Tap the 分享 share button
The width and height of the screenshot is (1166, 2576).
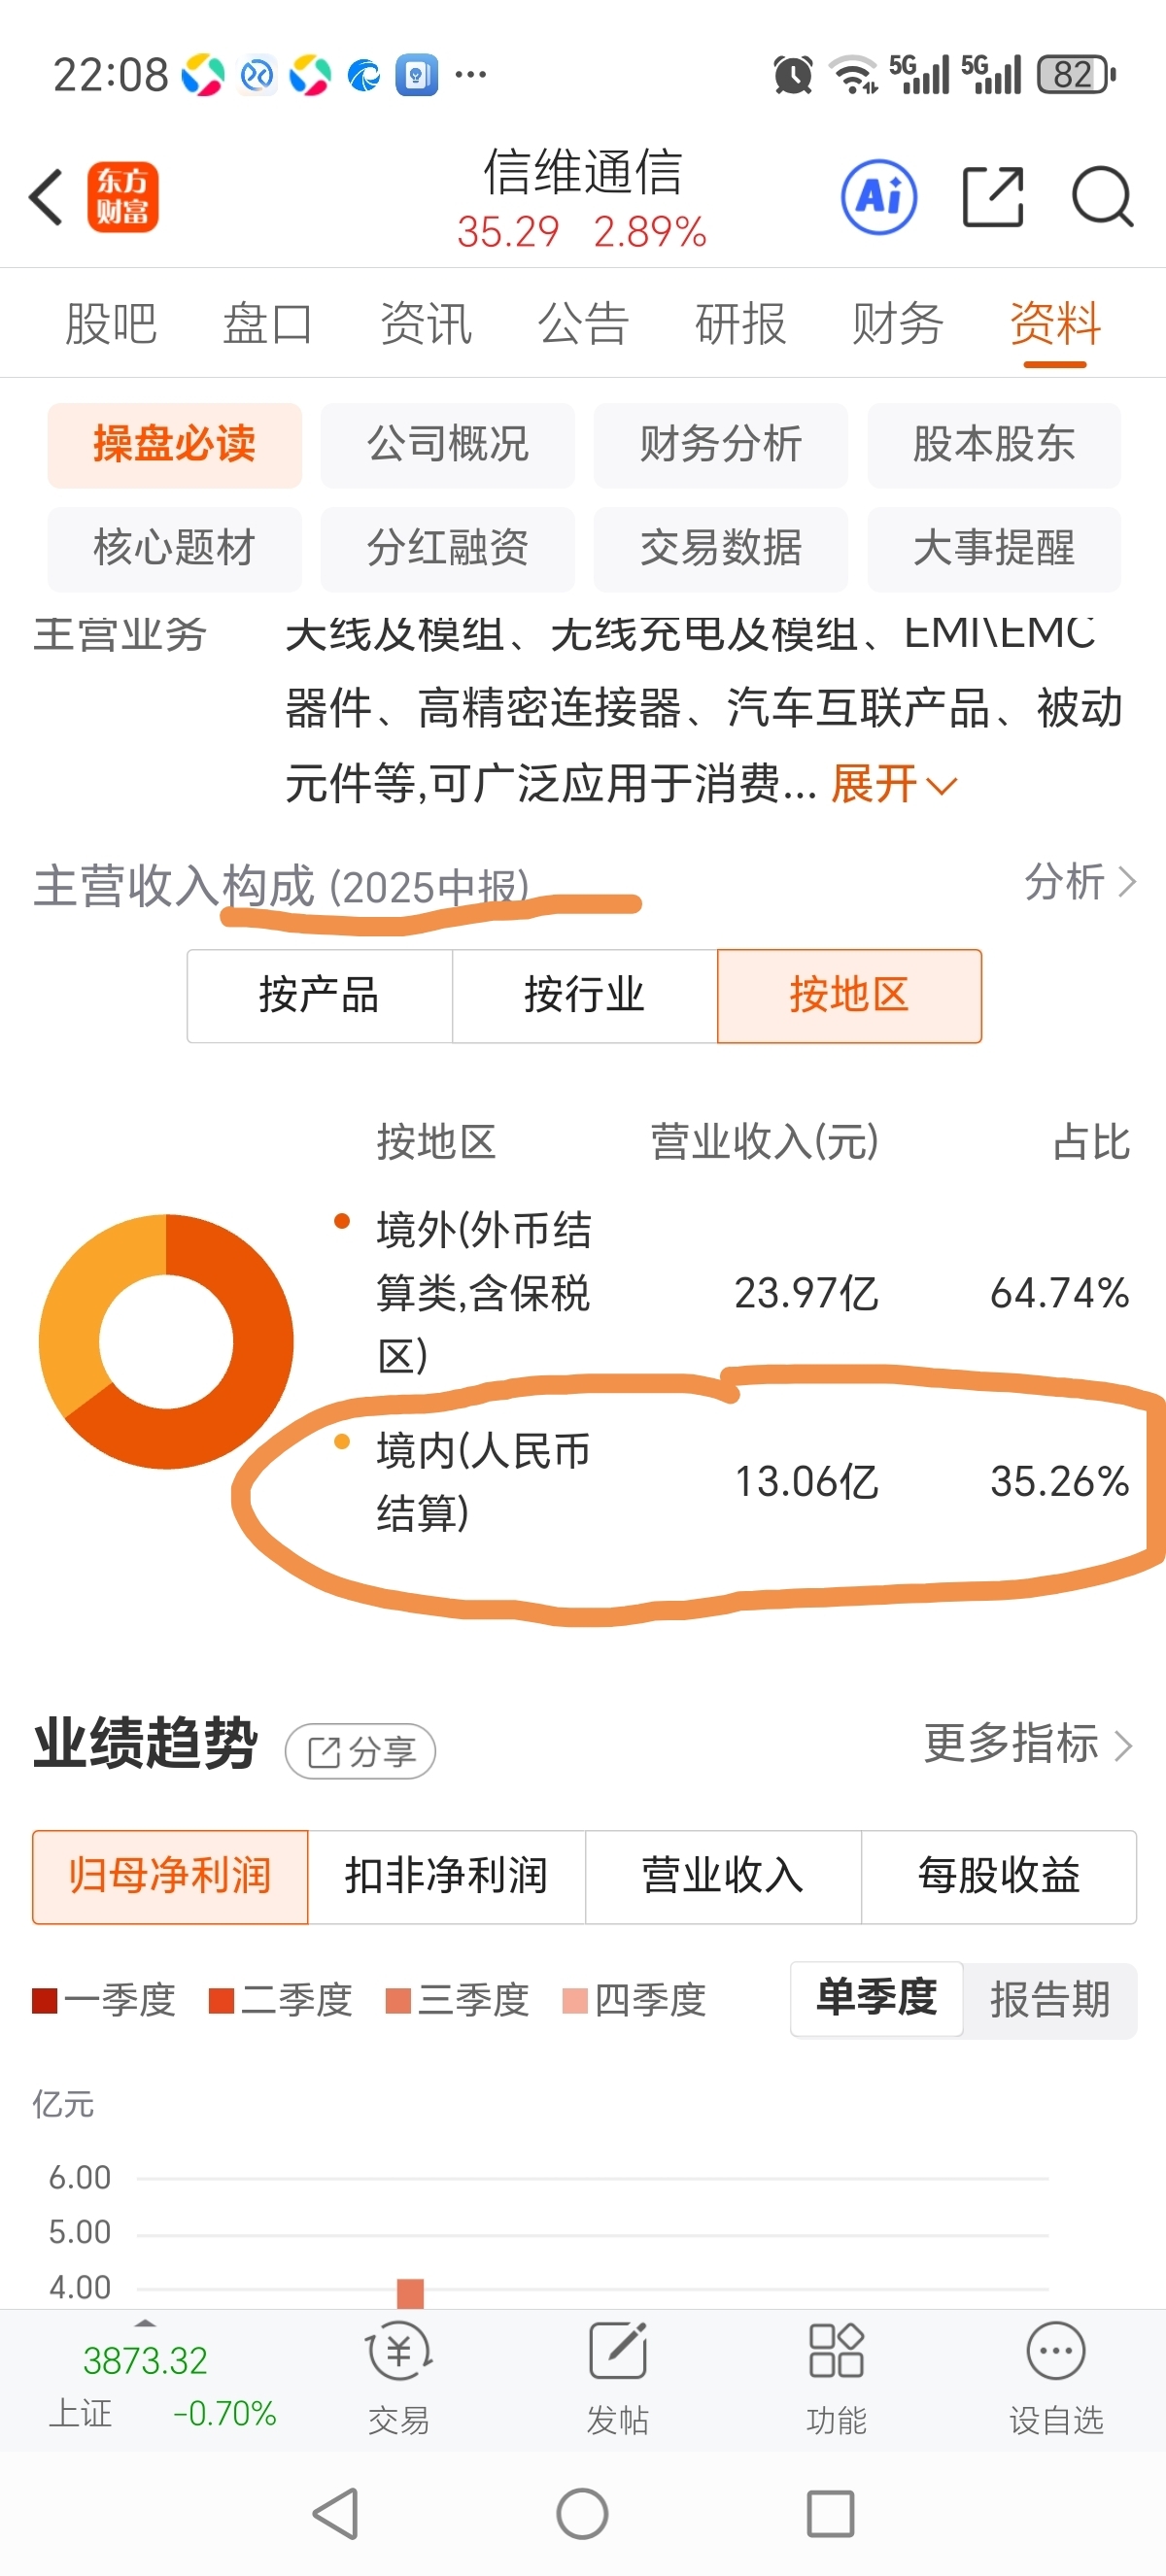point(360,1751)
